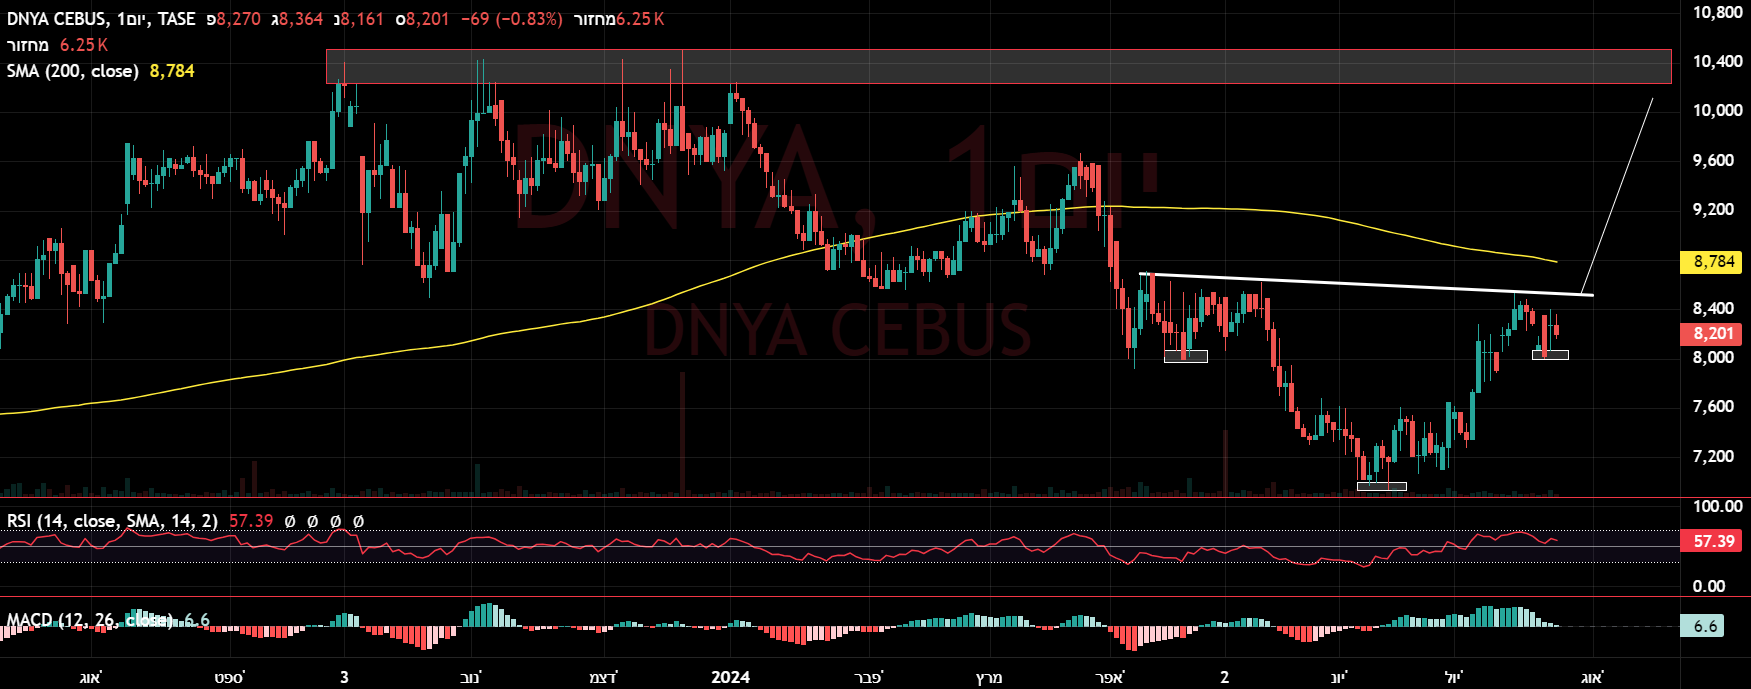Image resolution: width=1751 pixels, height=689 pixels.
Task: Select the מחזור 6.25K volume legend row
Action: coord(57,45)
